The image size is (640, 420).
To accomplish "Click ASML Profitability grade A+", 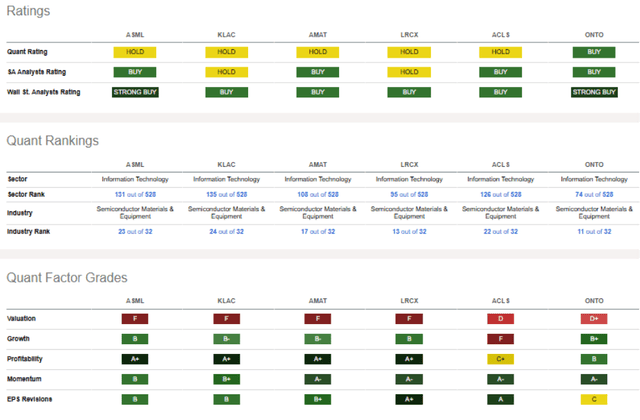I will [135, 359].
